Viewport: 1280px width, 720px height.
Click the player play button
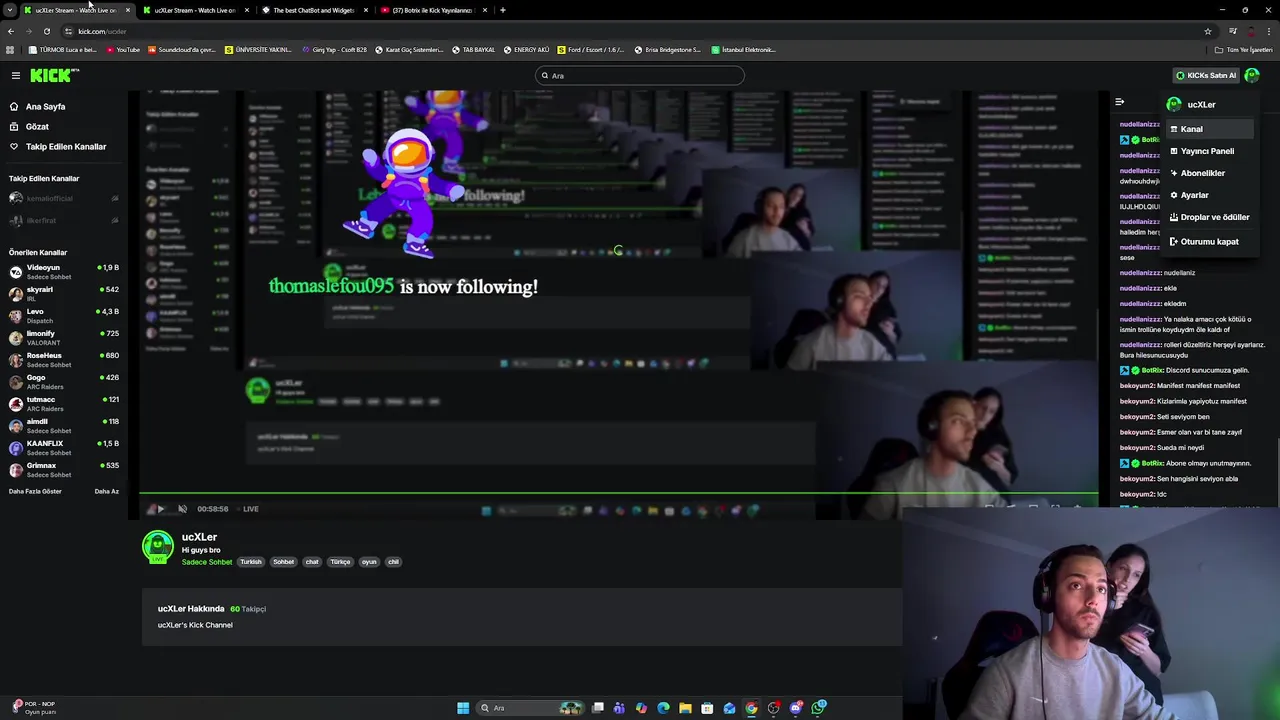160,509
